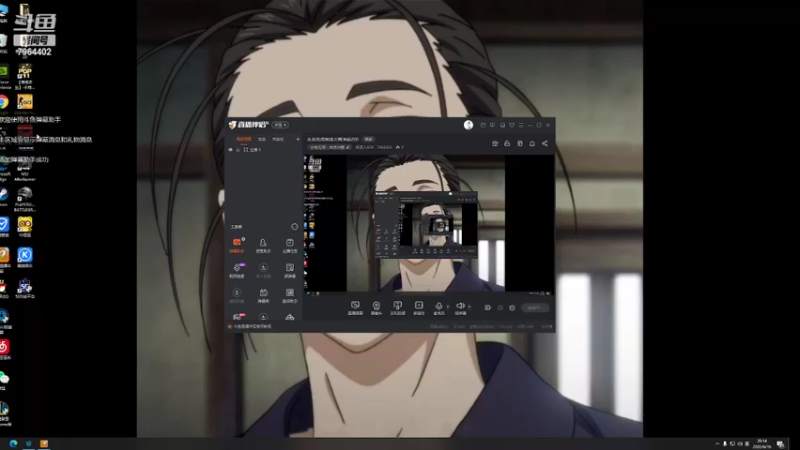The height and width of the screenshot is (450, 800).
Task: Click the round icon beside toolbox heading
Action: pos(294,227)
